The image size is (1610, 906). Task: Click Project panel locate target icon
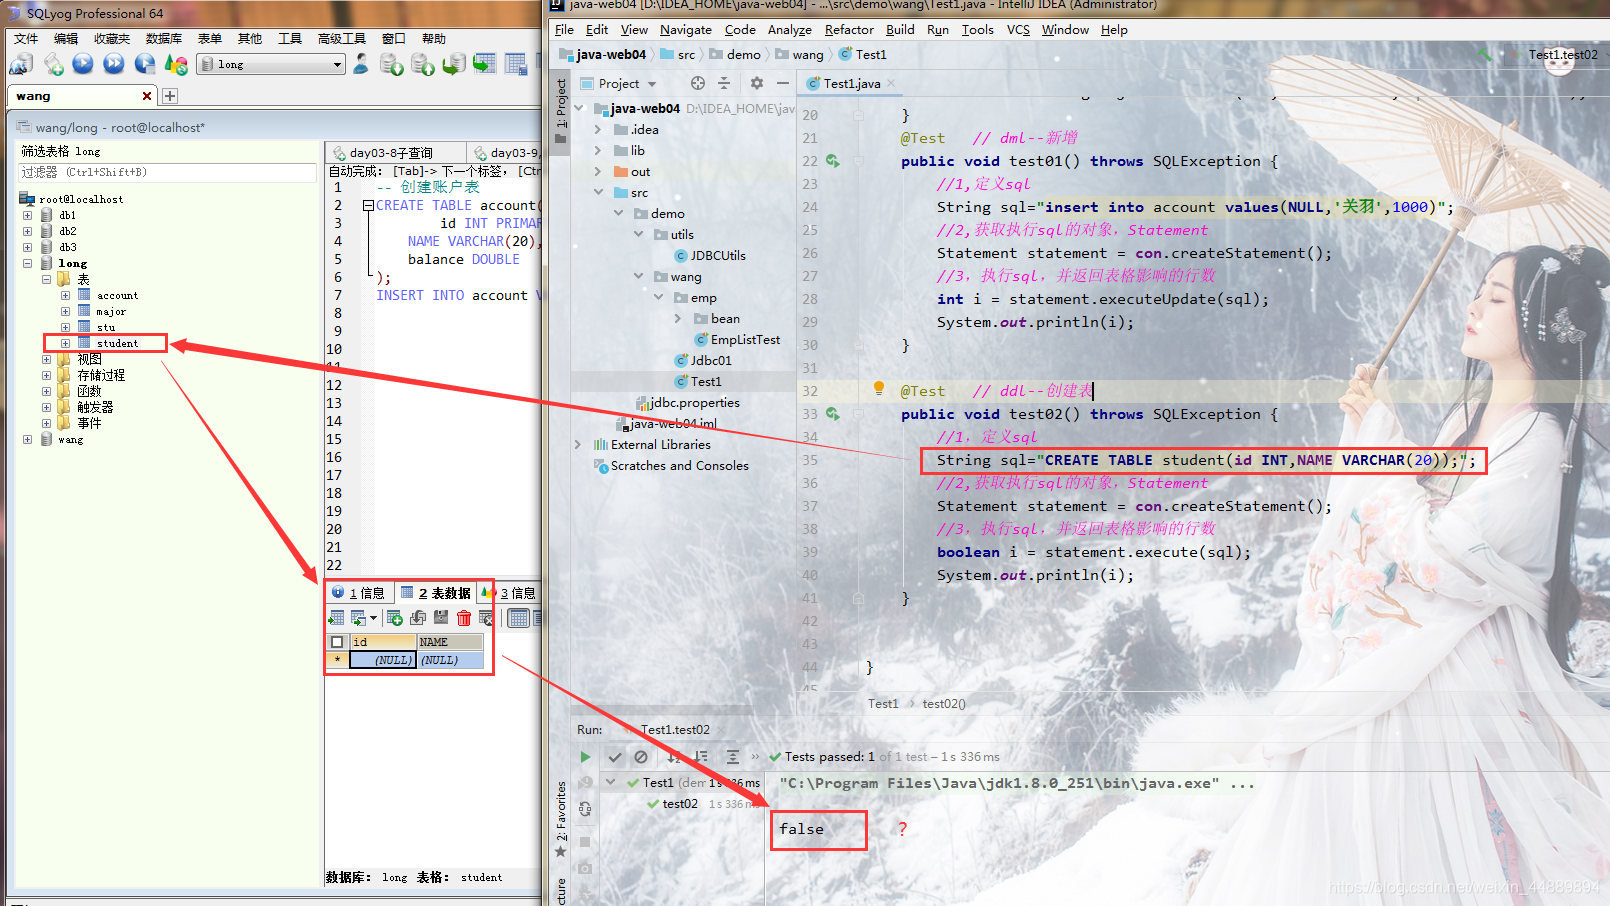[x=698, y=83]
